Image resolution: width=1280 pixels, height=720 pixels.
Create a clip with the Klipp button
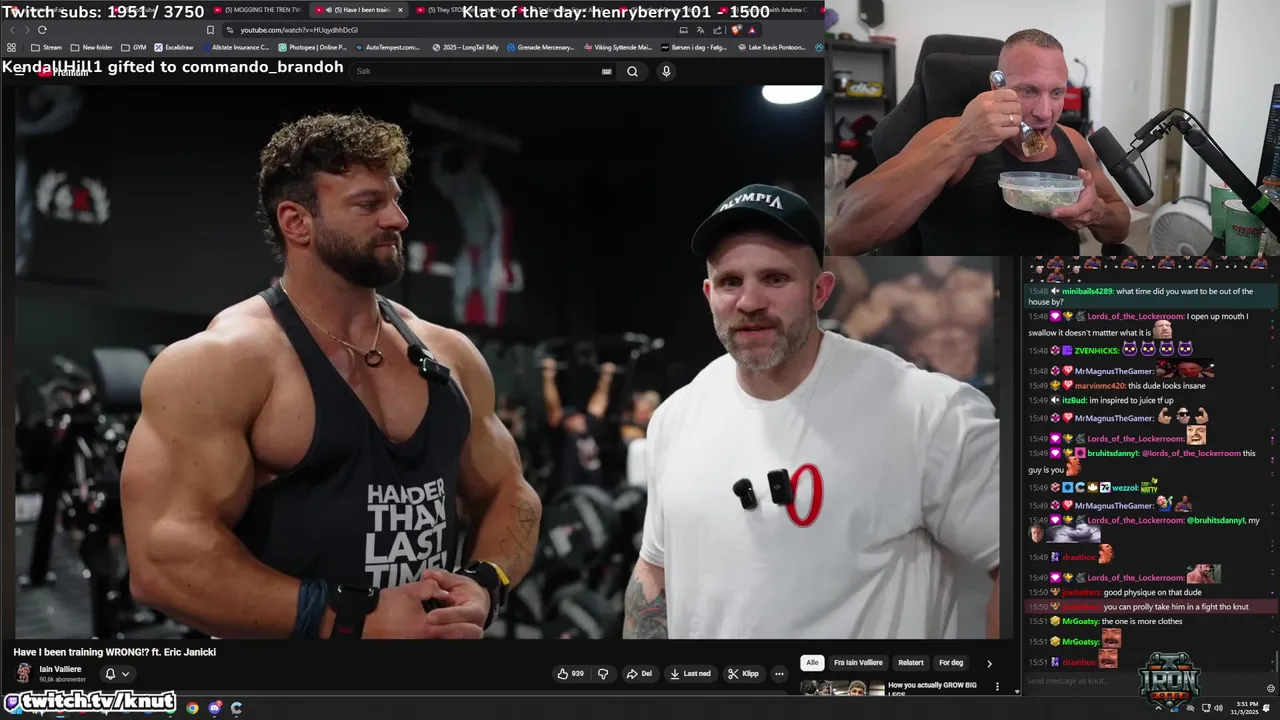click(745, 674)
